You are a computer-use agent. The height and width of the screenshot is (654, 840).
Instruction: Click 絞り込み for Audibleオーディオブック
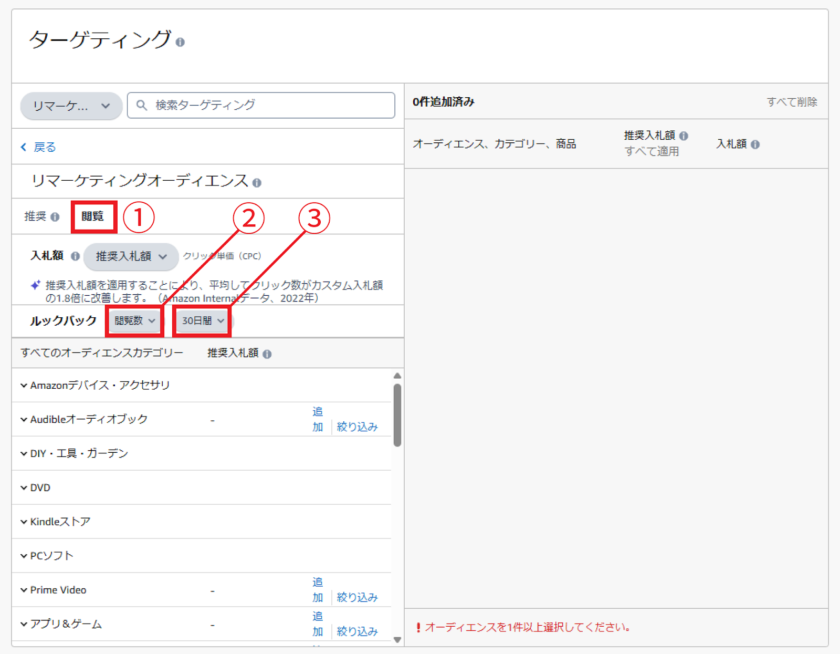coord(357,426)
